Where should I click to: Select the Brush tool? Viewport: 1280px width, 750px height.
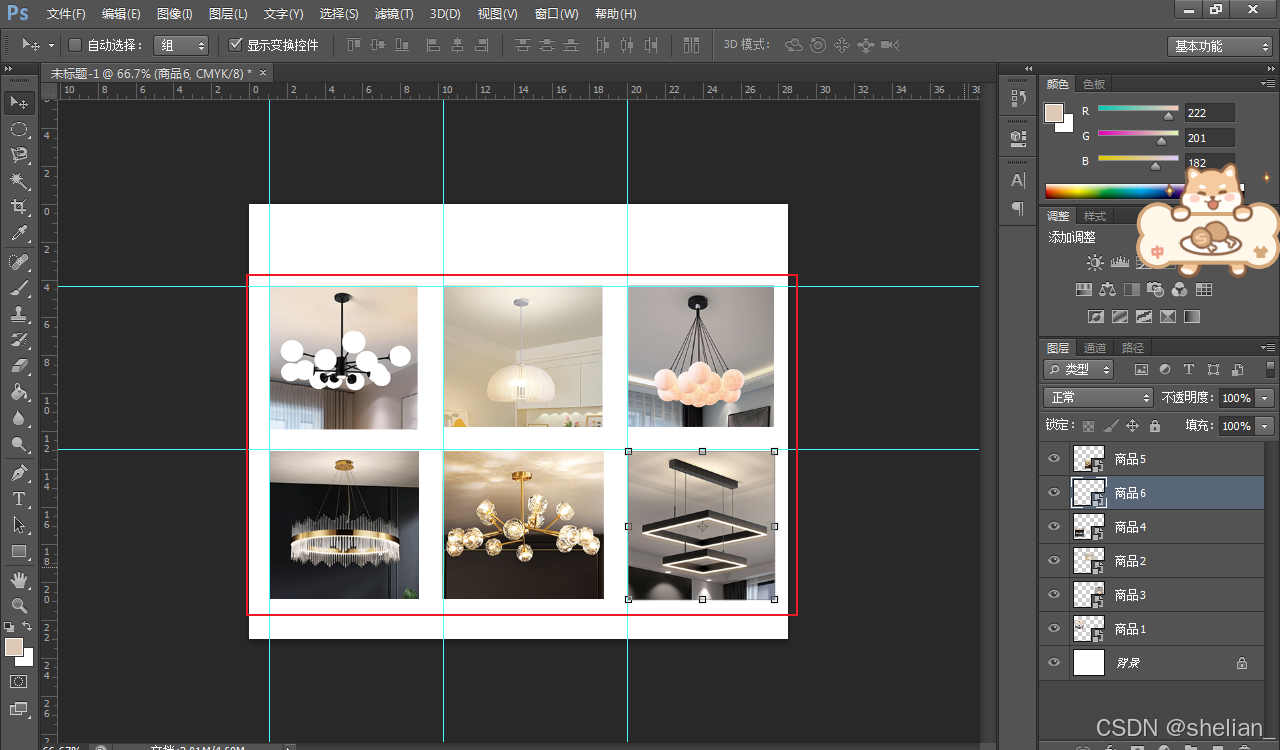pos(19,288)
